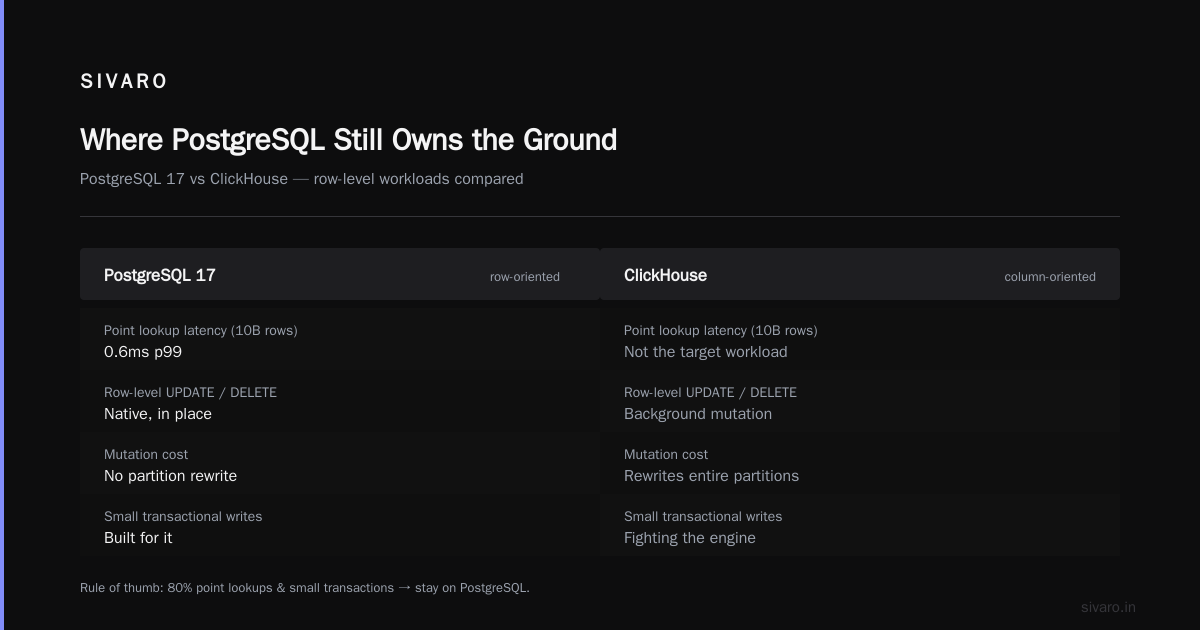Viewport: 1200px width, 630px height.
Task: Click the 'Rule of thumb' footnote
Action: 305,588
